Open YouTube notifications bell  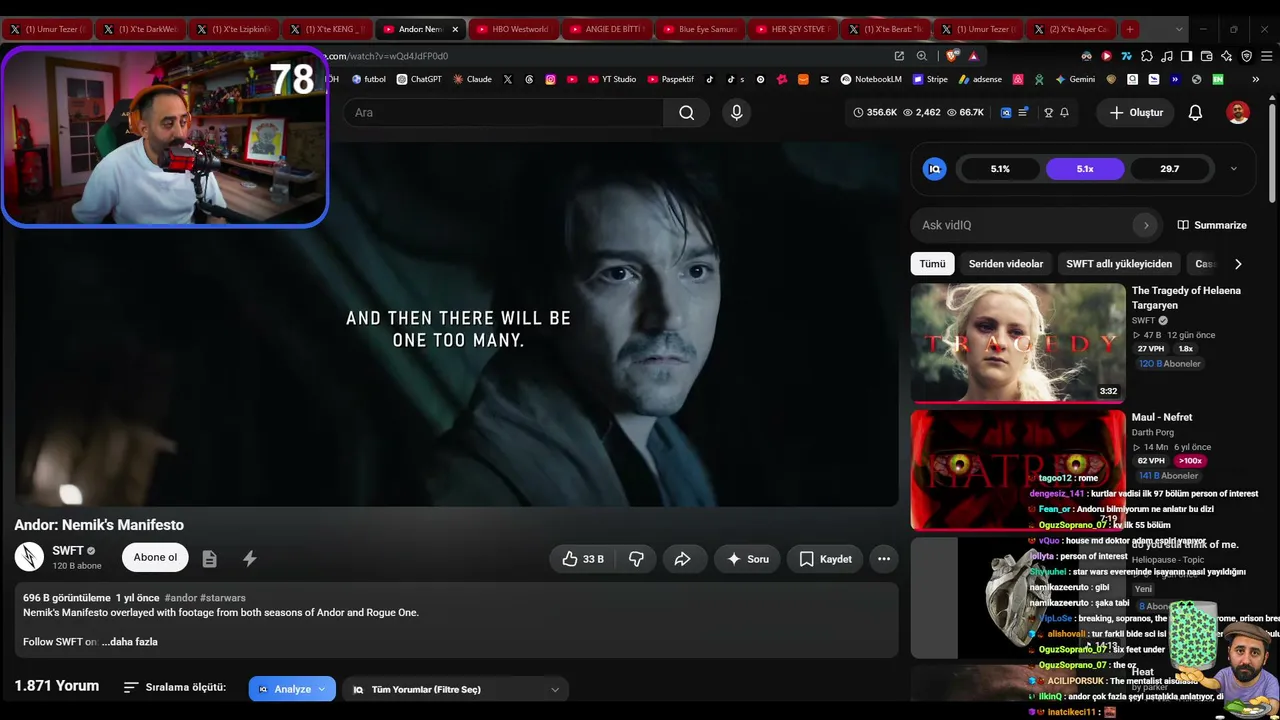[x=1195, y=113]
